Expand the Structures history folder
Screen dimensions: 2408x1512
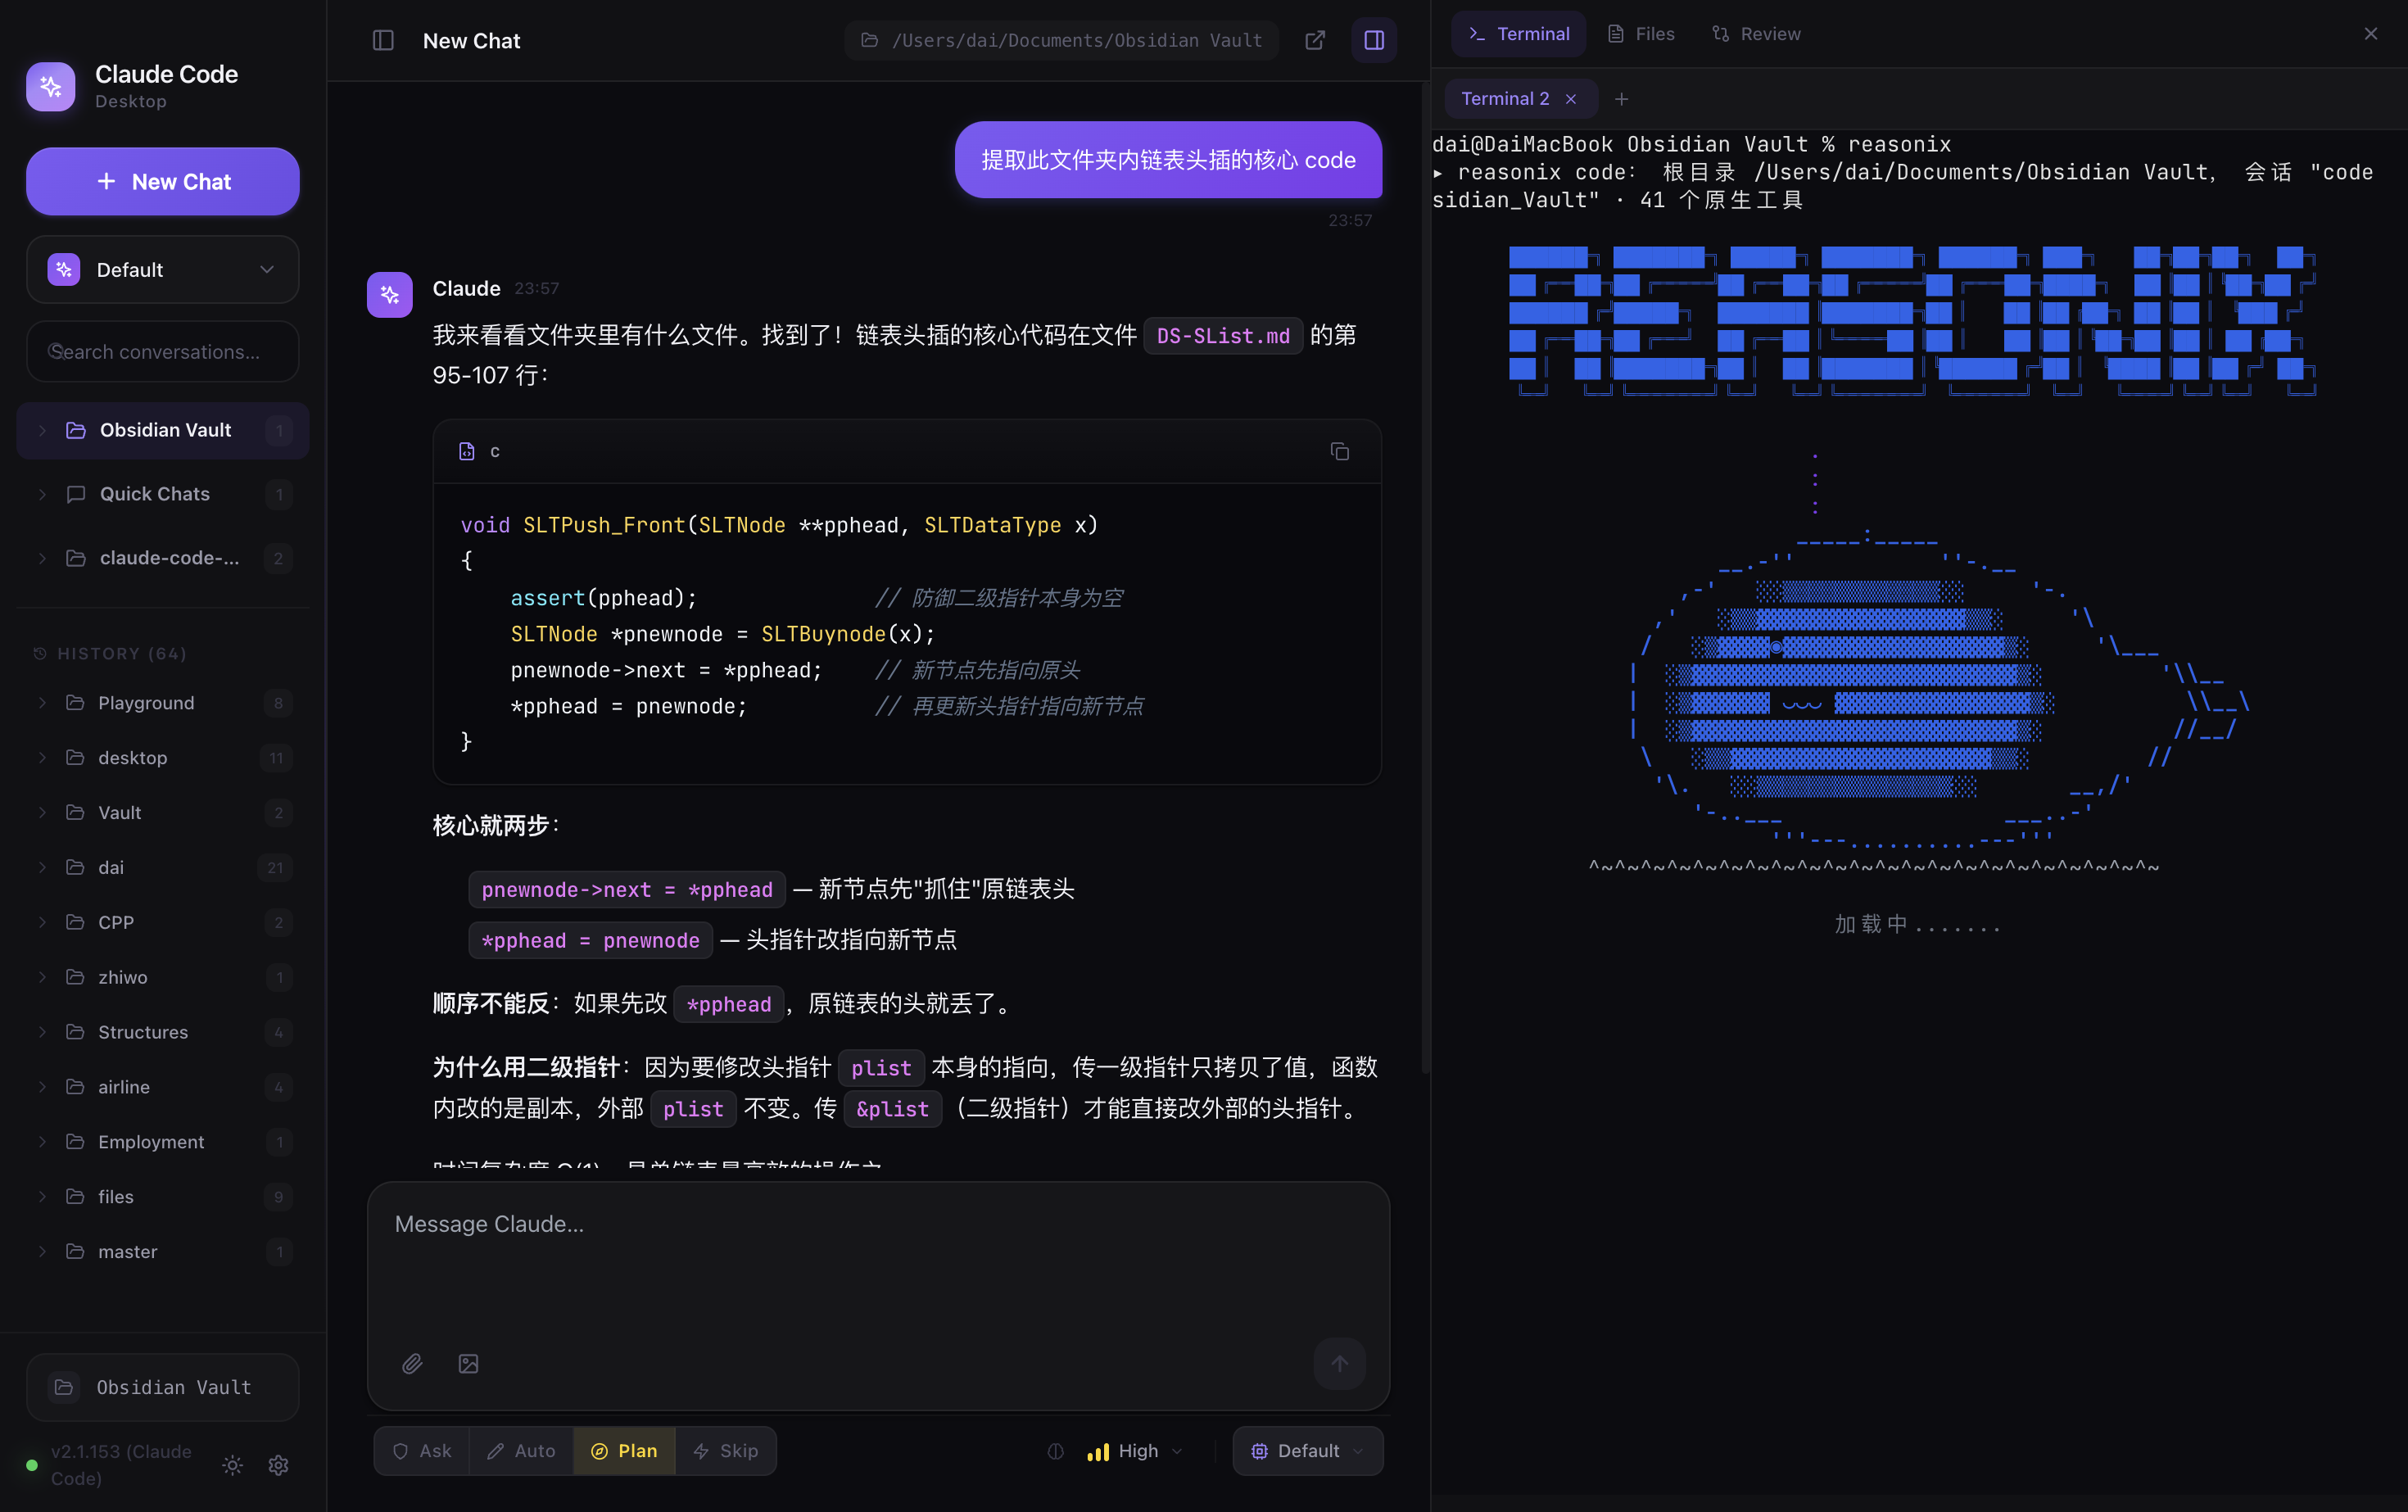[42, 1032]
